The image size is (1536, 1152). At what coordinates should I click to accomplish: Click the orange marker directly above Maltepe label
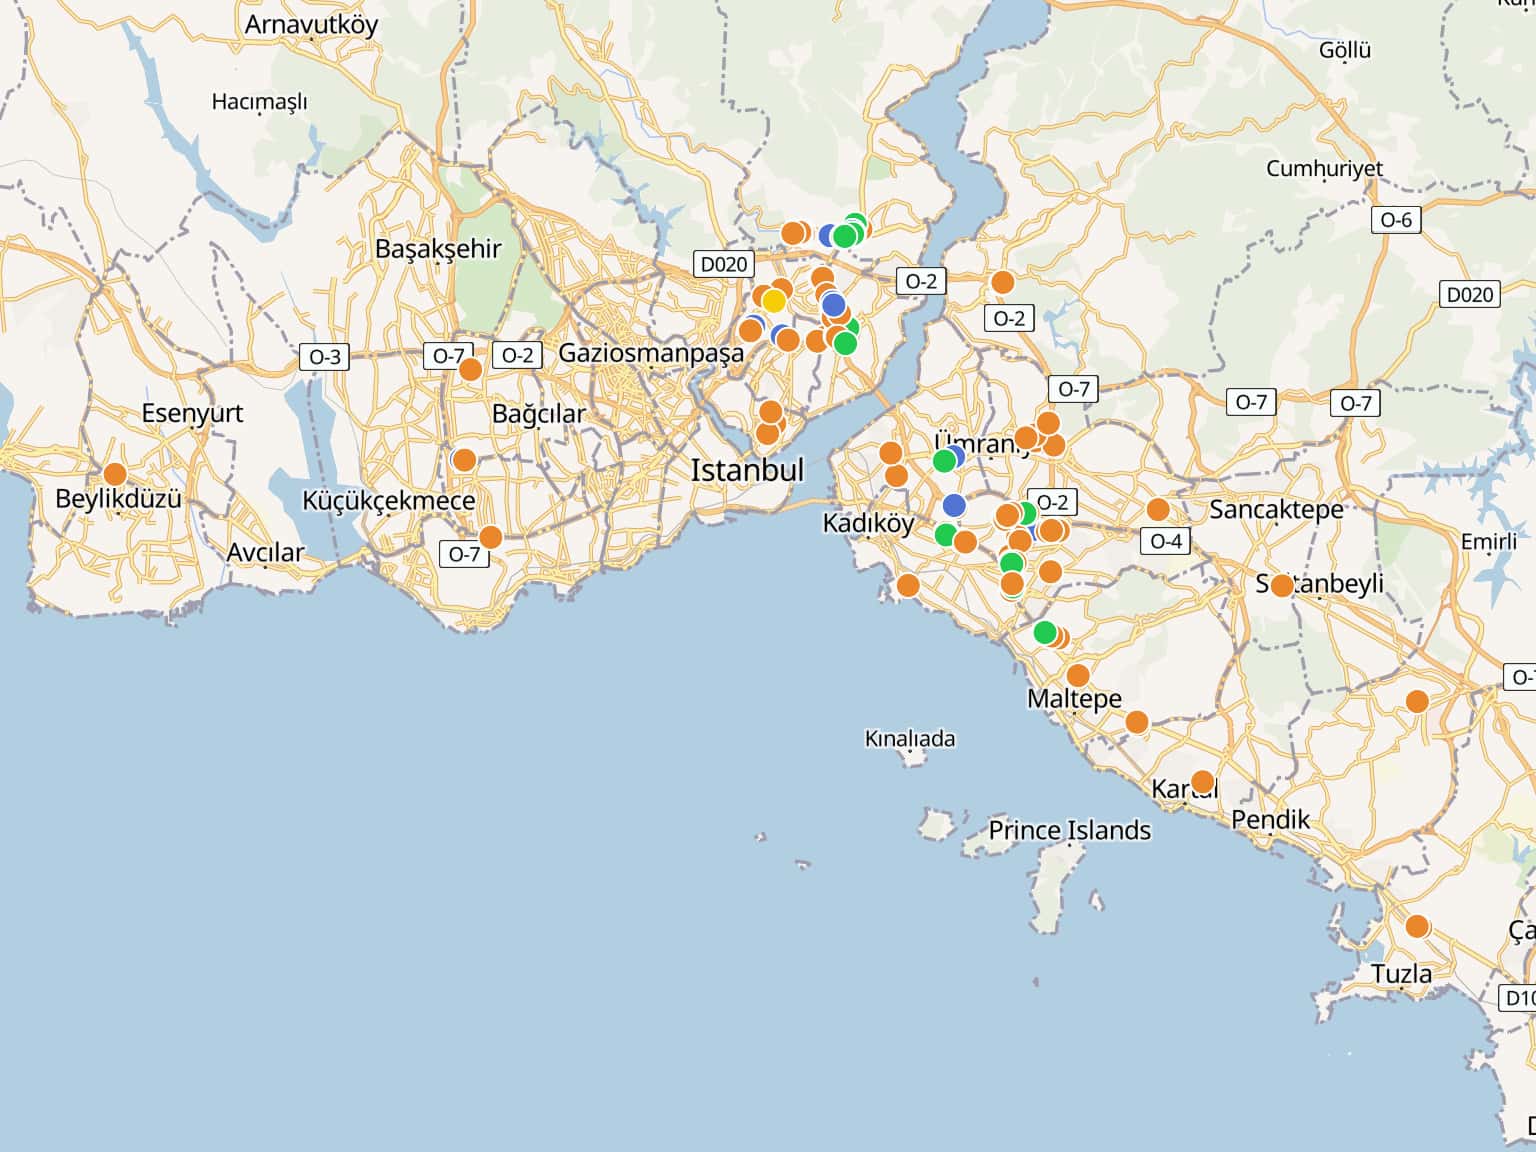pyautogui.click(x=1078, y=675)
